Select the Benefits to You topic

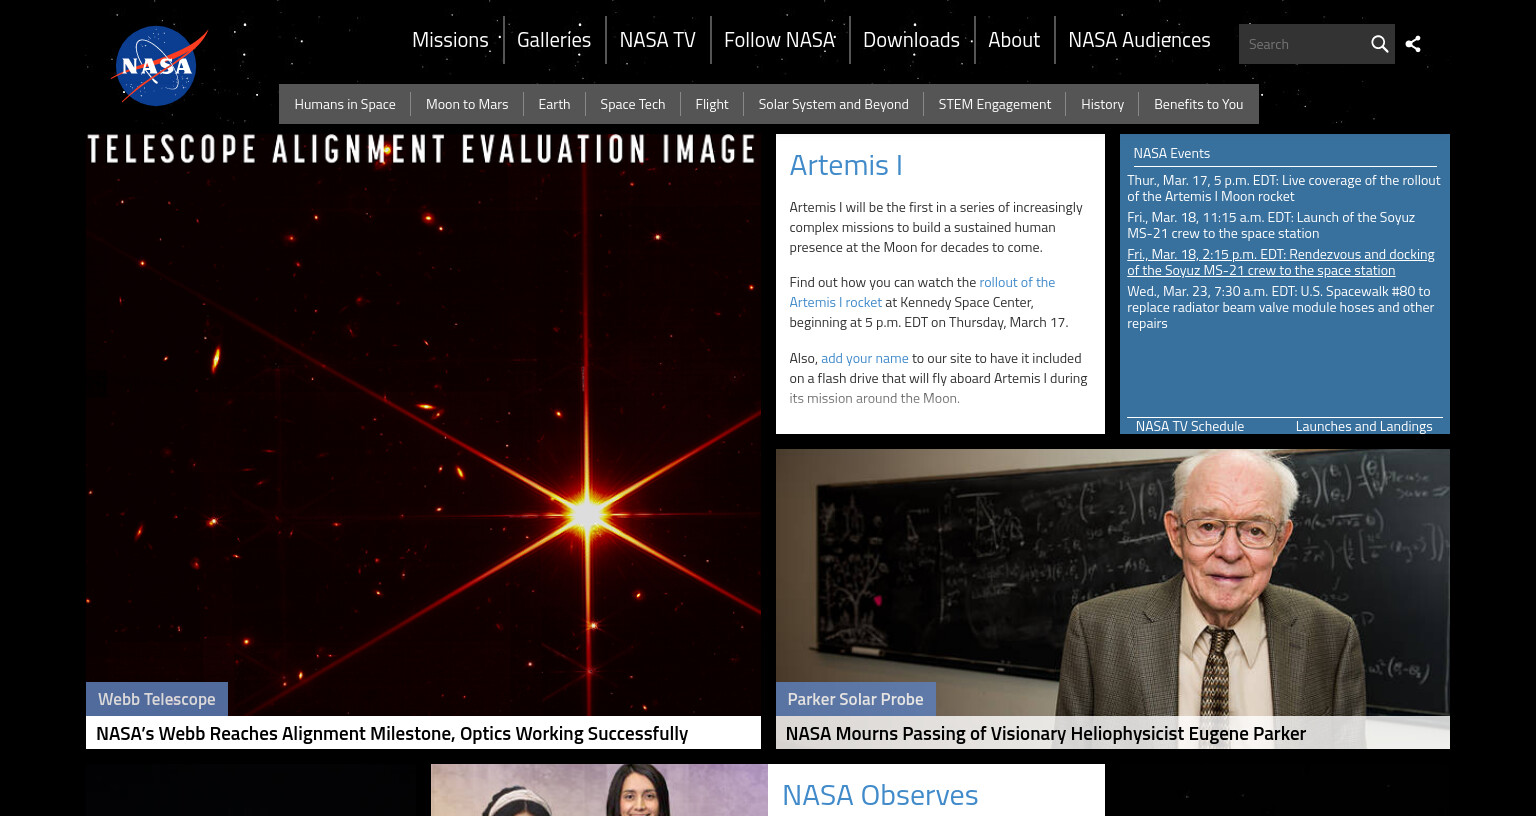click(1199, 104)
